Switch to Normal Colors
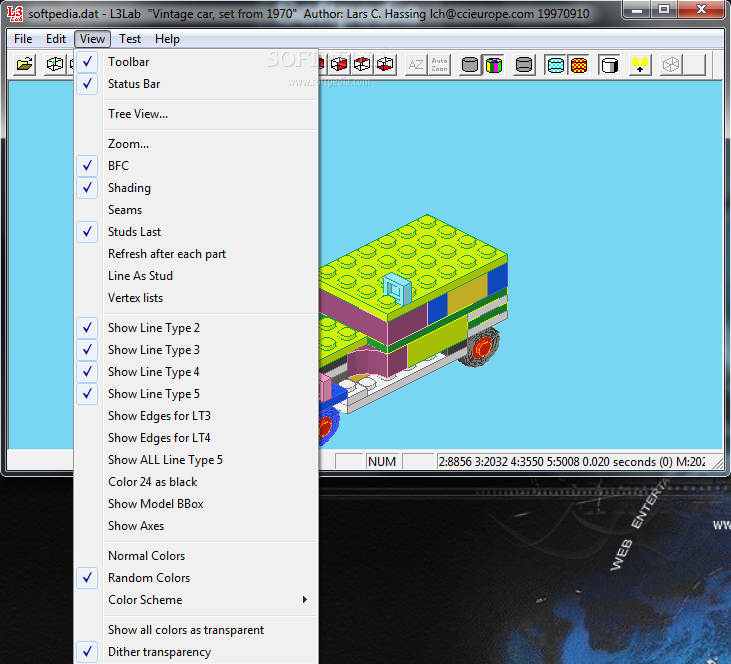Viewport: 731px width, 664px height. [196, 556]
